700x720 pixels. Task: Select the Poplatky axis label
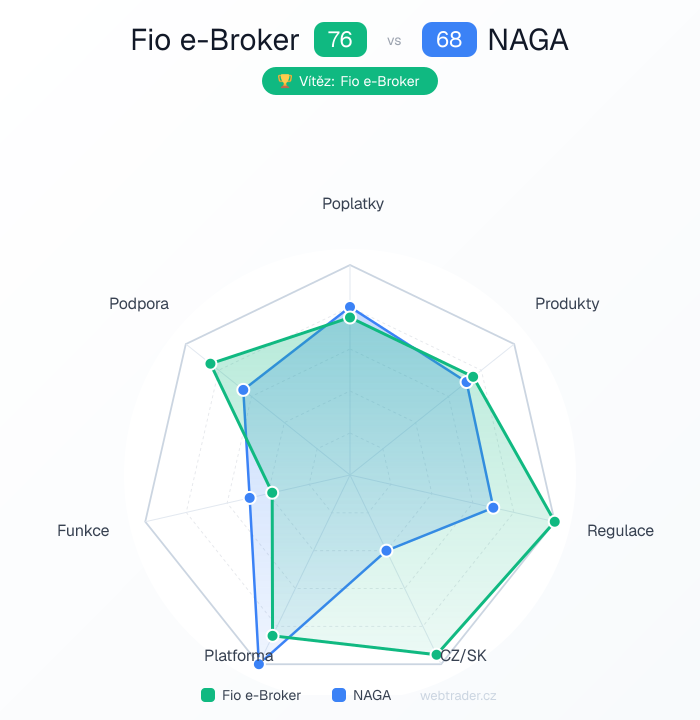pos(353,204)
